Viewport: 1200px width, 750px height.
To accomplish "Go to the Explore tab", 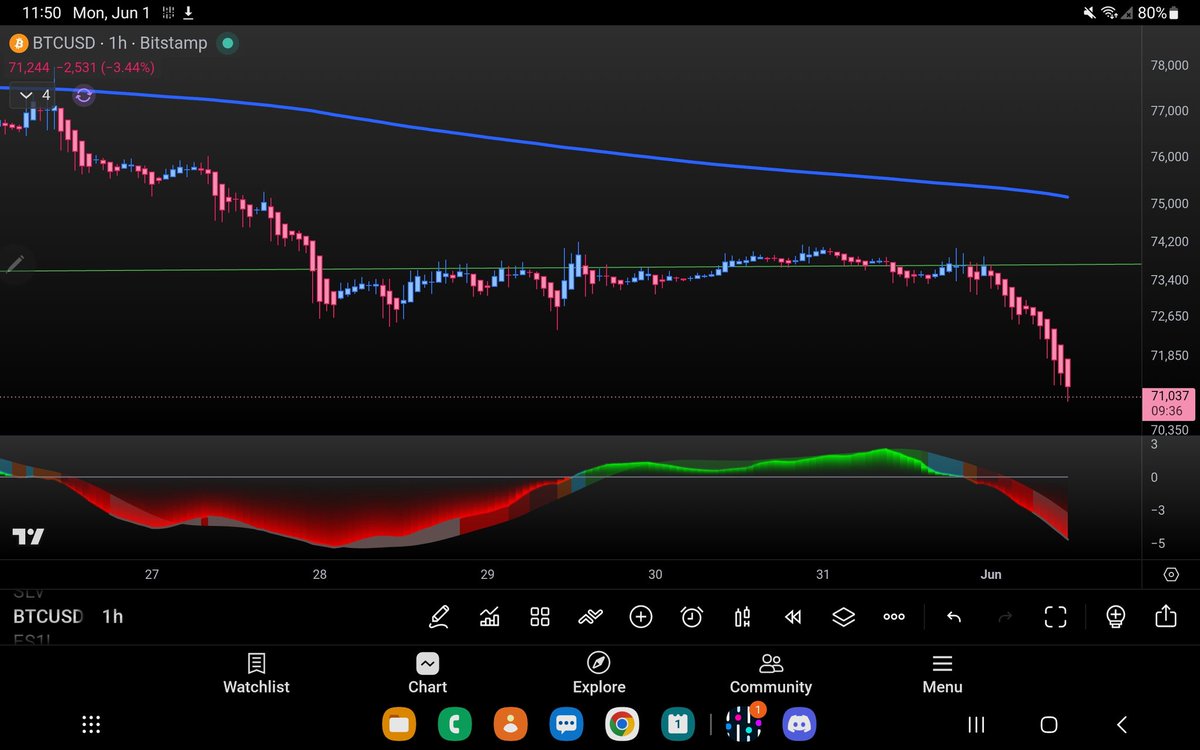I will tap(599, 674).
